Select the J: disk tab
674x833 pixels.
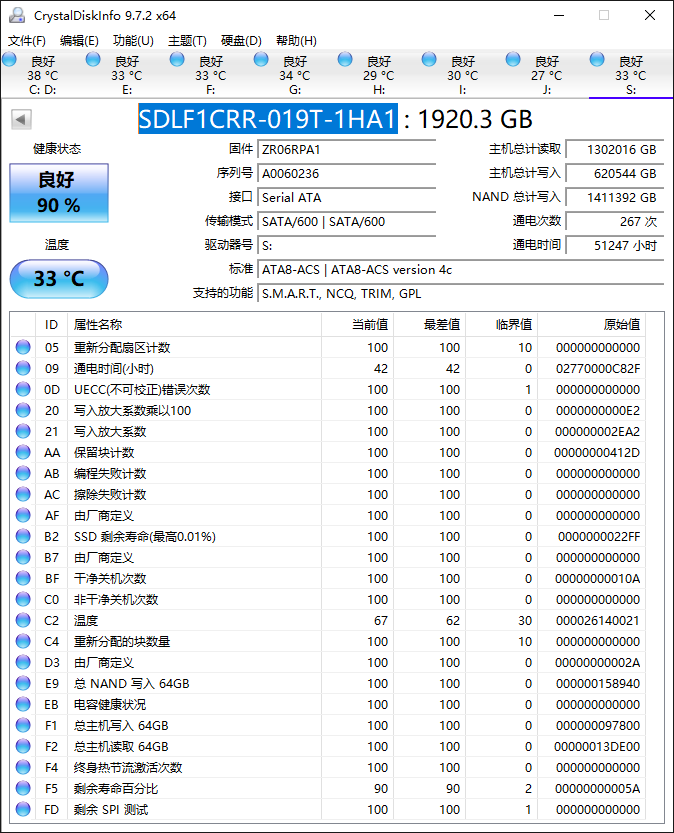coord(546,75)
